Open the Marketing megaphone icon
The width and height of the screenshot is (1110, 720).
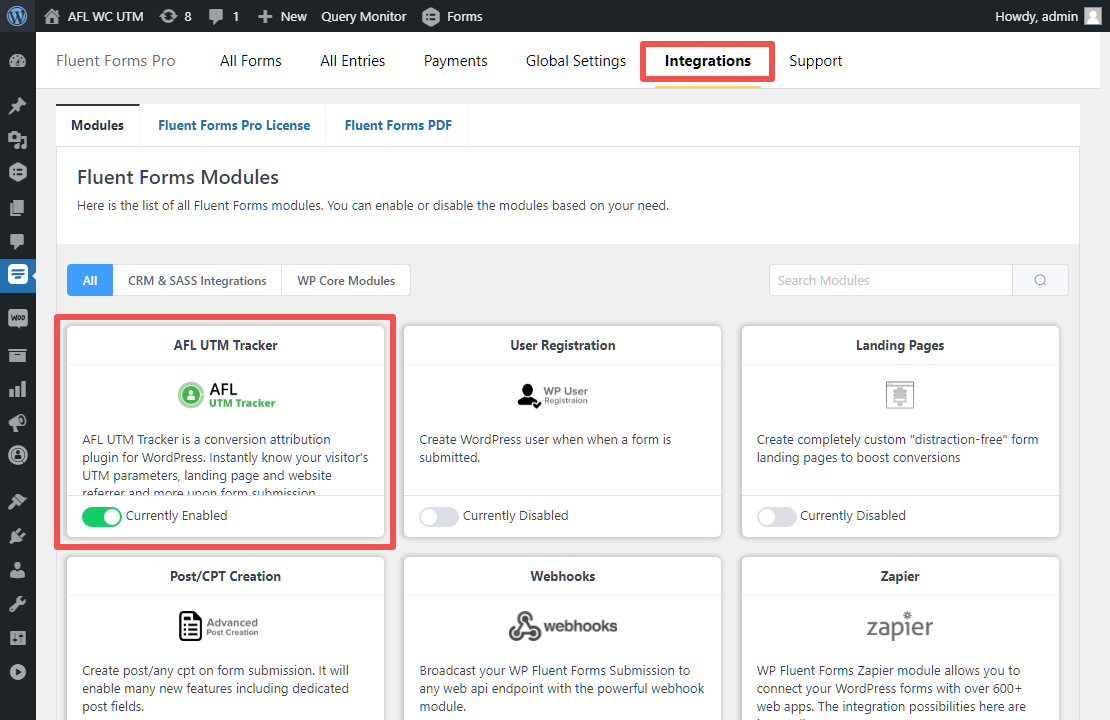coord(18,423)
